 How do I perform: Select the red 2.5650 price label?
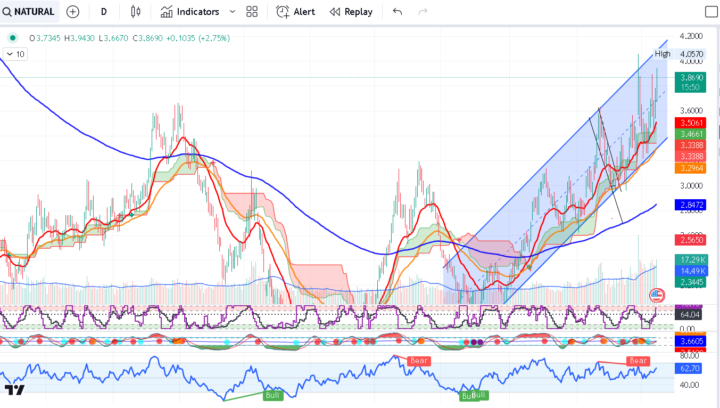(x=690, y=240)
